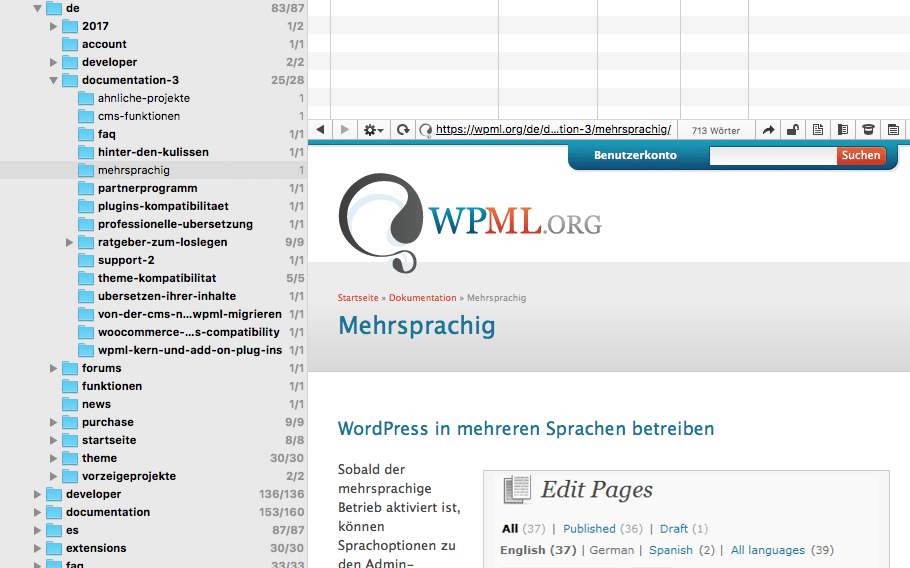Image resolution: width=910 pixels, height=568 pixels.
Task: Collapse the documentation-3 folder
Action: pos(54,80)
